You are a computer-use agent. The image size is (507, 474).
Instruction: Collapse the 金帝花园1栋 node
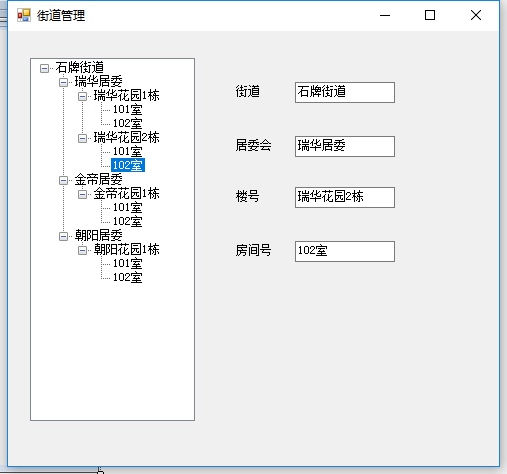(x=82, y=194)
